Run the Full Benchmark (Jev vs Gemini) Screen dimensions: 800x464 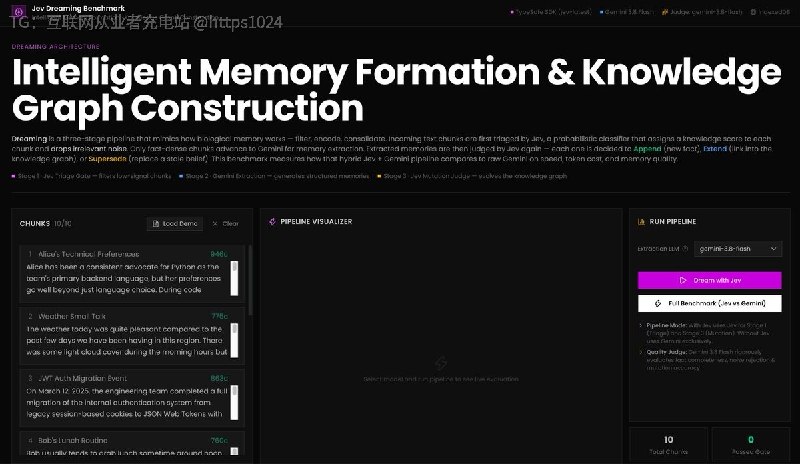(710, 303)
